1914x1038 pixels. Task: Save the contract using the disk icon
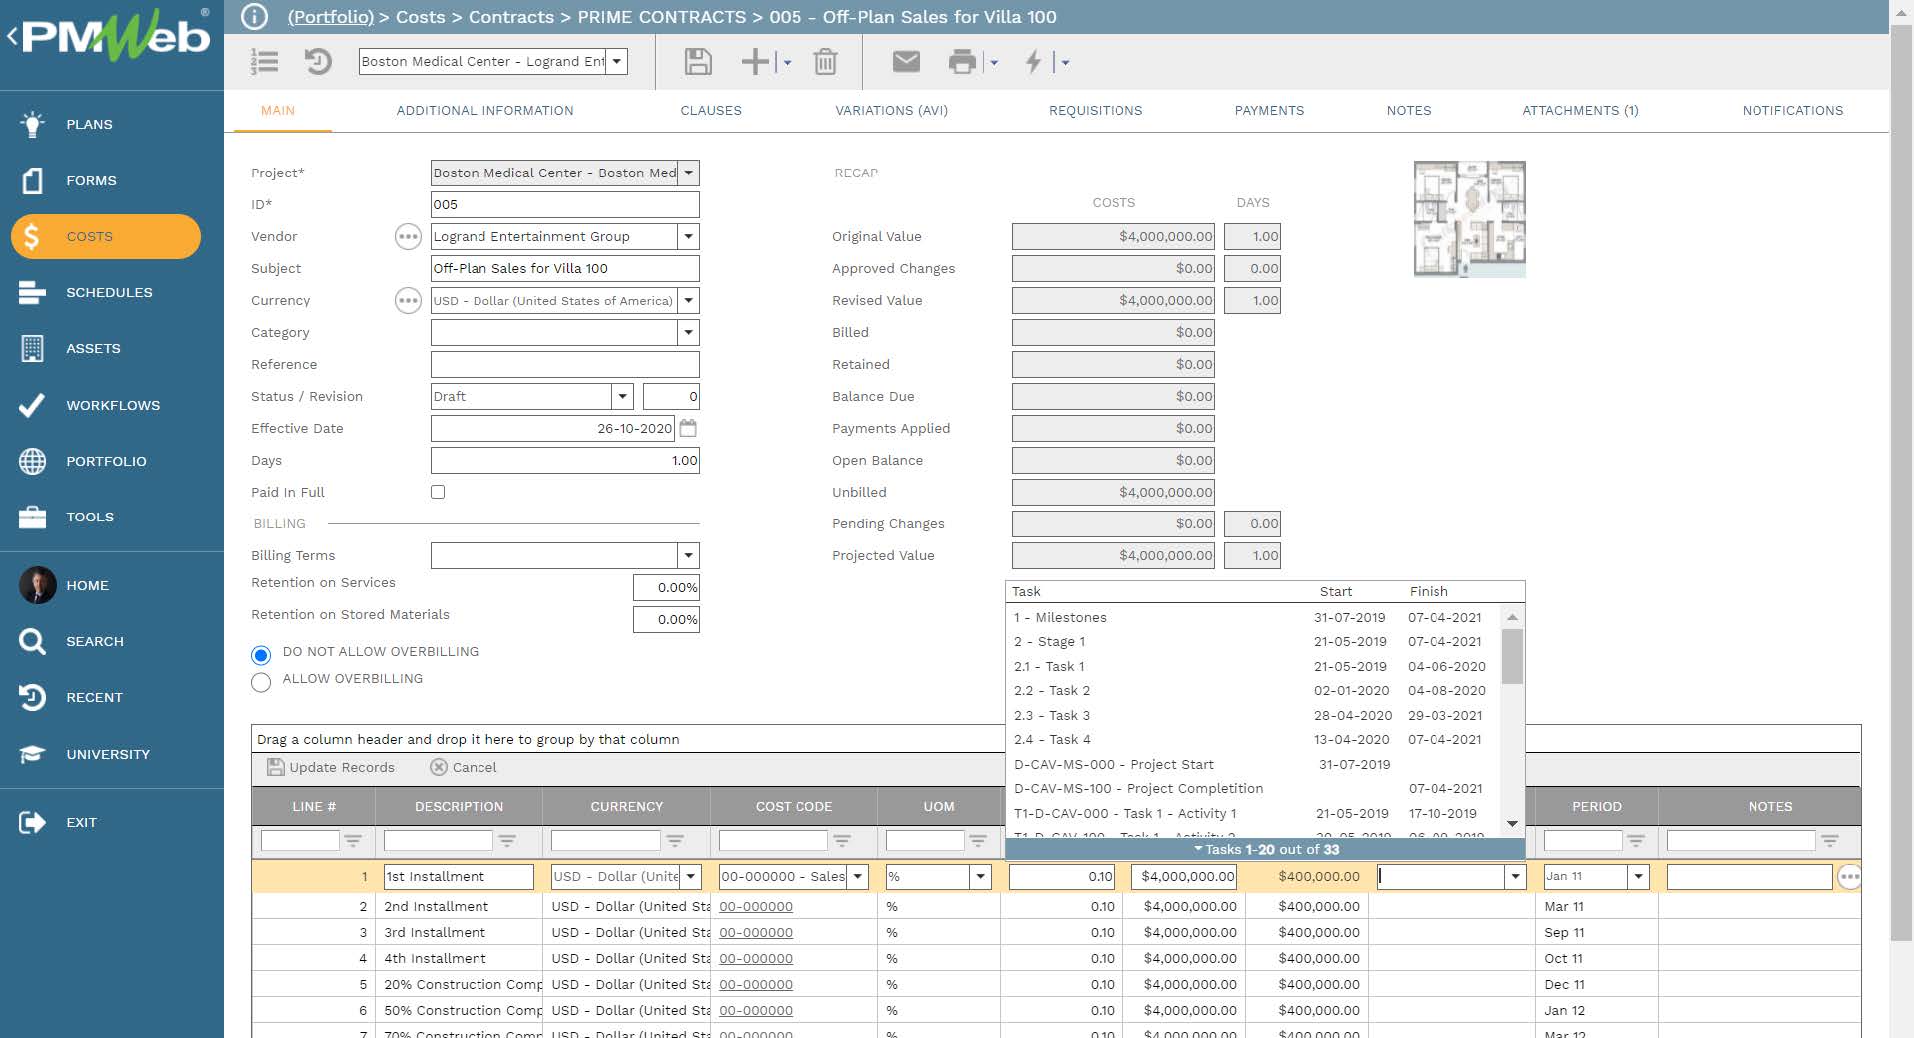tap(698, 62)
